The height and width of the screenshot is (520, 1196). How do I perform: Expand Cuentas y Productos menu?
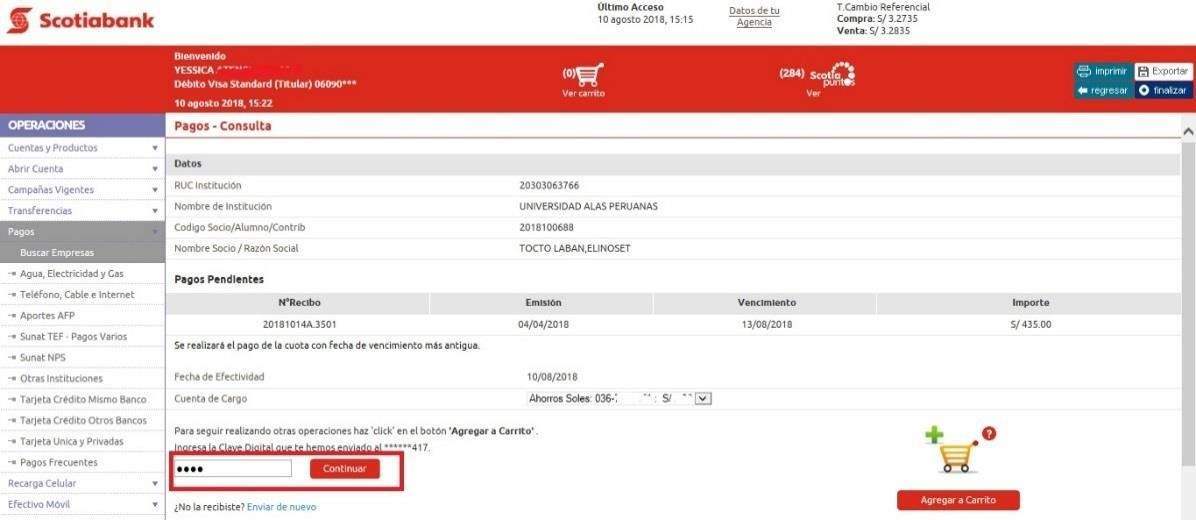tap(82, 148)
